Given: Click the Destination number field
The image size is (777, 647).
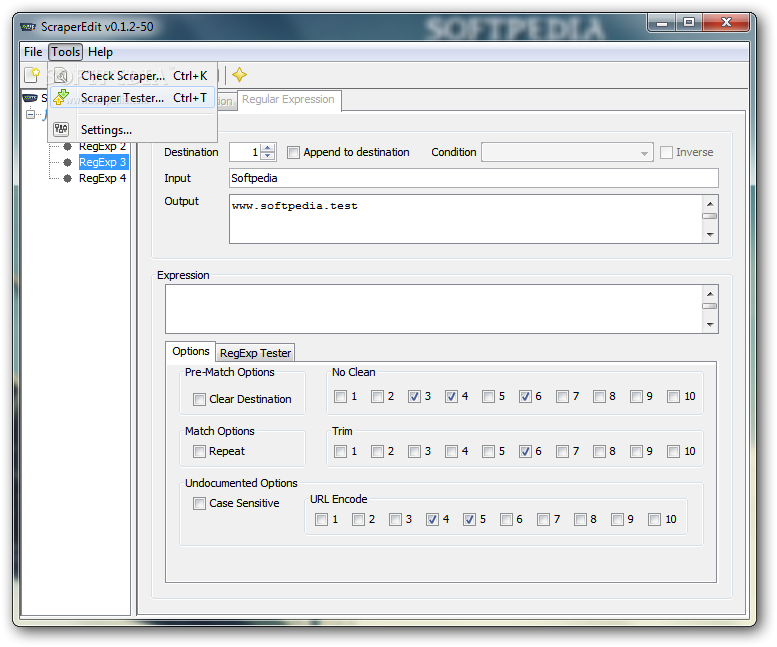Looking at the screenshot, I should (x=245, y=152).
